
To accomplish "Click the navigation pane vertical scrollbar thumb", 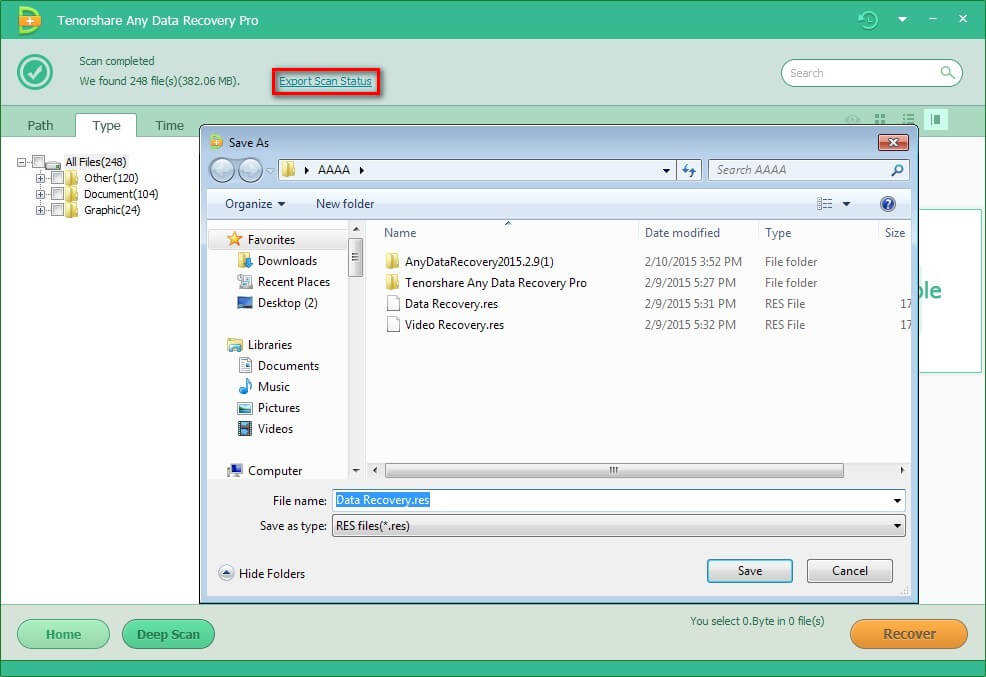I will point(355,257).
